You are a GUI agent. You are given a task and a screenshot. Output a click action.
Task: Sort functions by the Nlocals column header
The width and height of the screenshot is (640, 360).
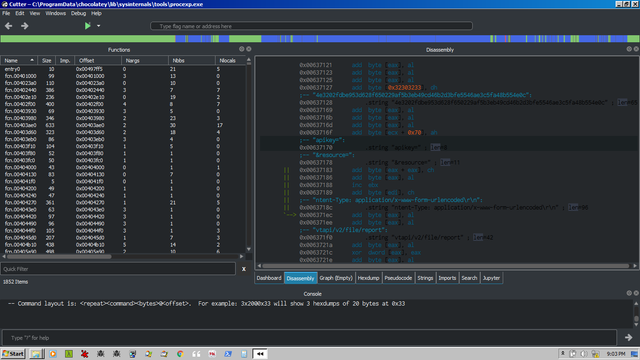click(x=230, y=60)
